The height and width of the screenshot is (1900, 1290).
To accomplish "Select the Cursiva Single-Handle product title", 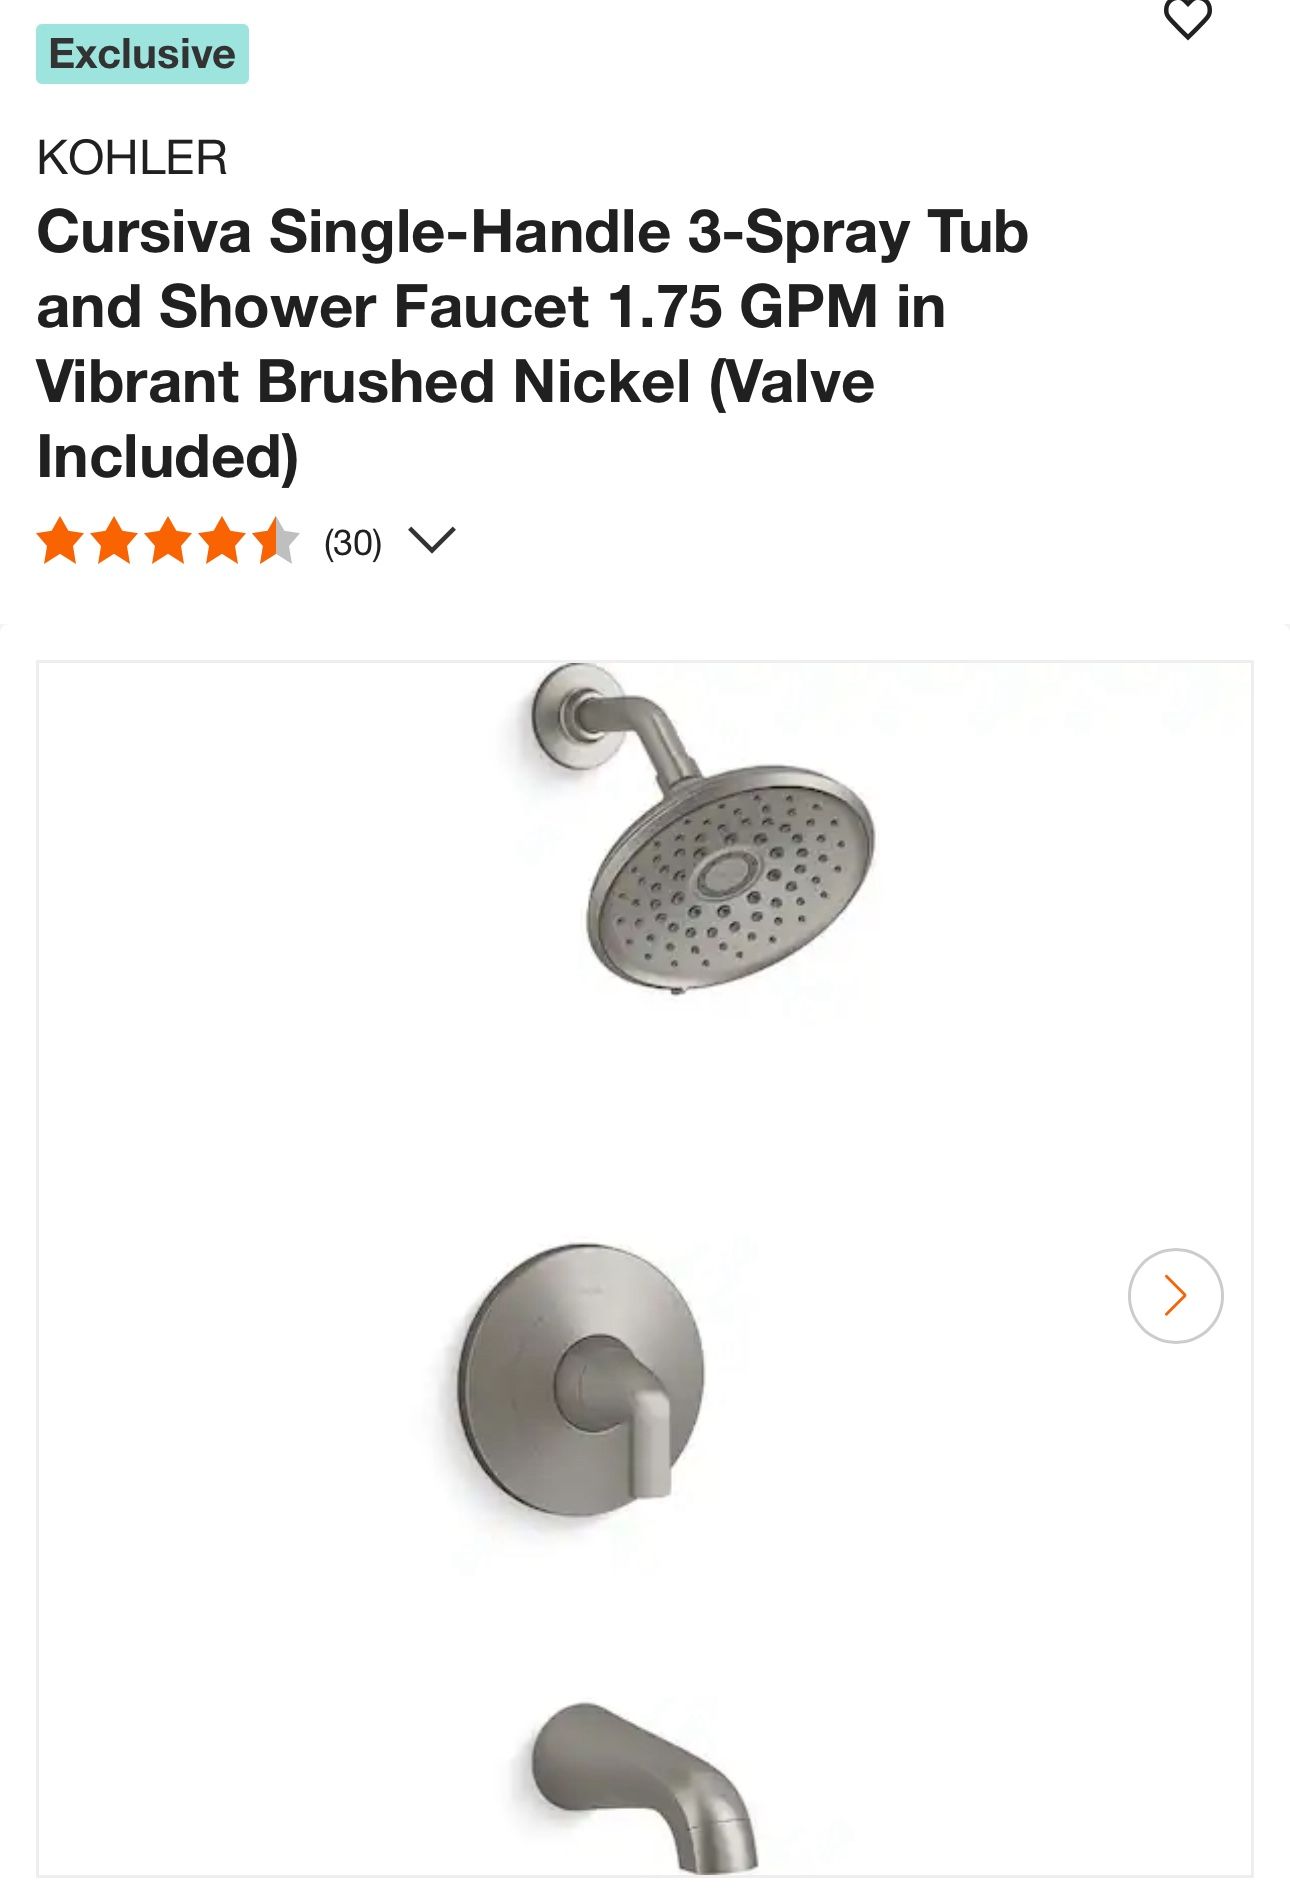I will pos(532,344).
